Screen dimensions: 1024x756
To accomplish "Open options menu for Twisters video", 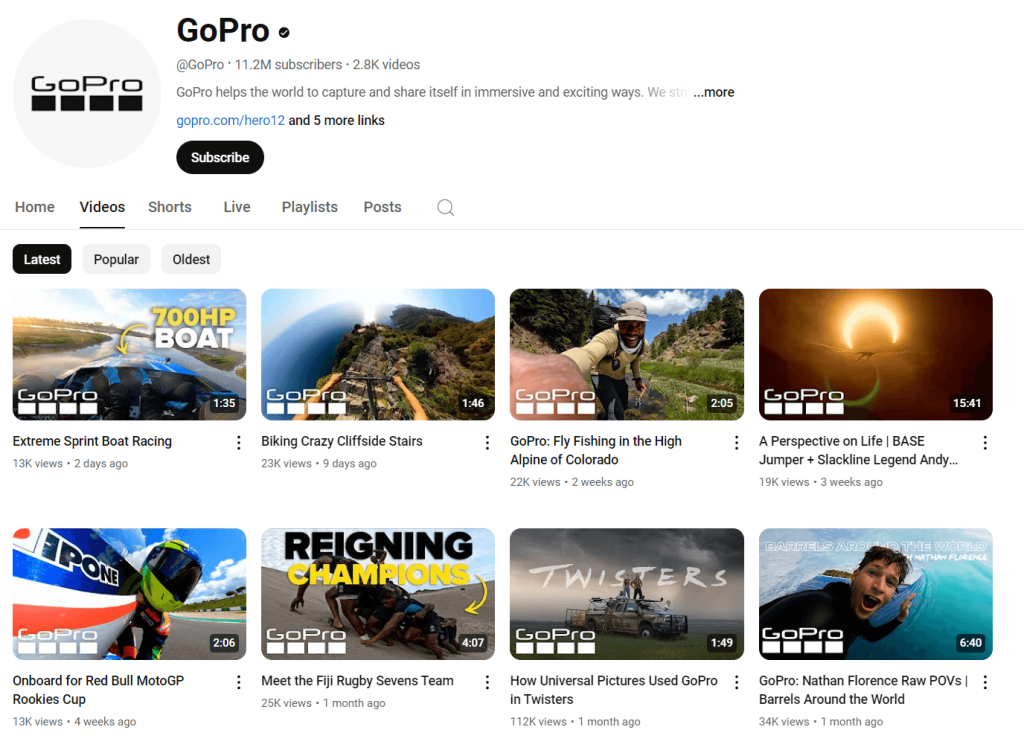I will coord(736,682).
